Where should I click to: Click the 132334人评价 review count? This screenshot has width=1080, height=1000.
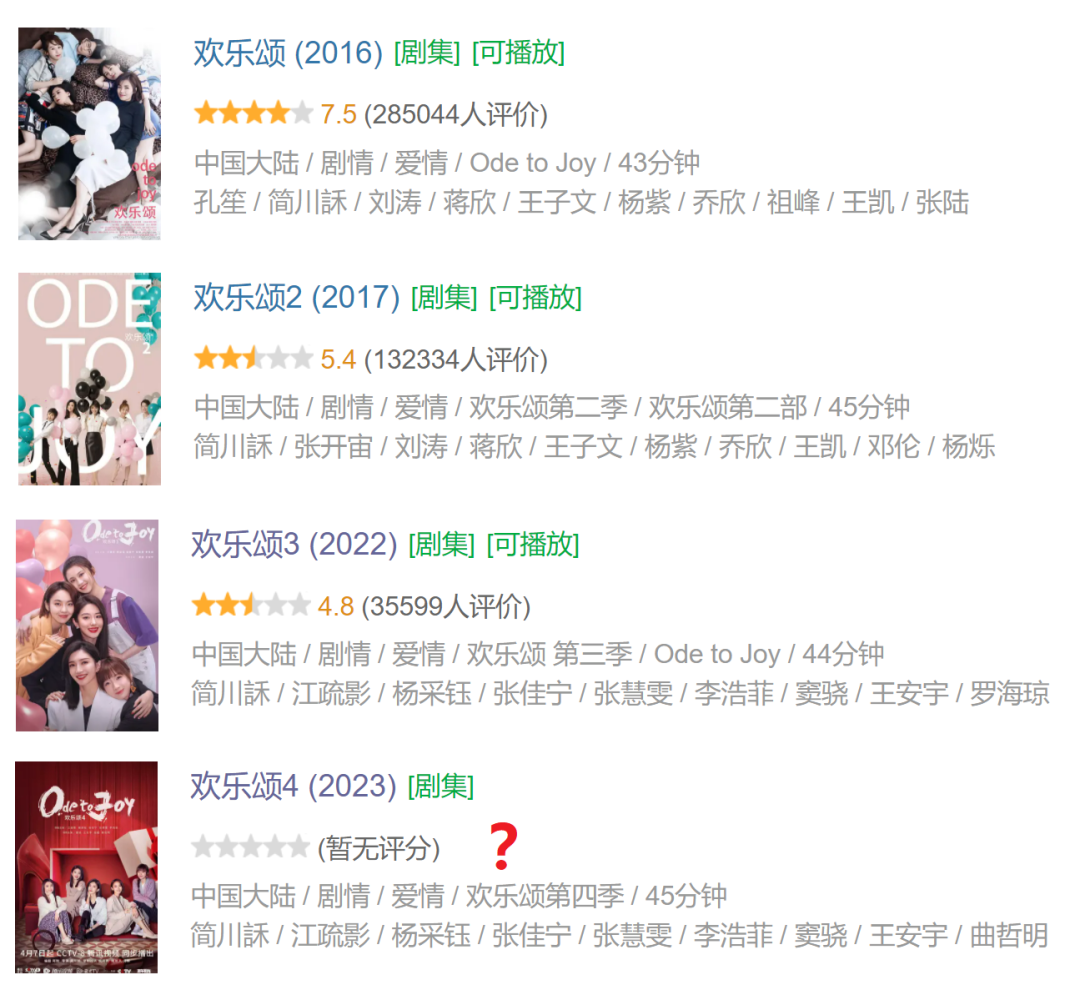point(456,360)
